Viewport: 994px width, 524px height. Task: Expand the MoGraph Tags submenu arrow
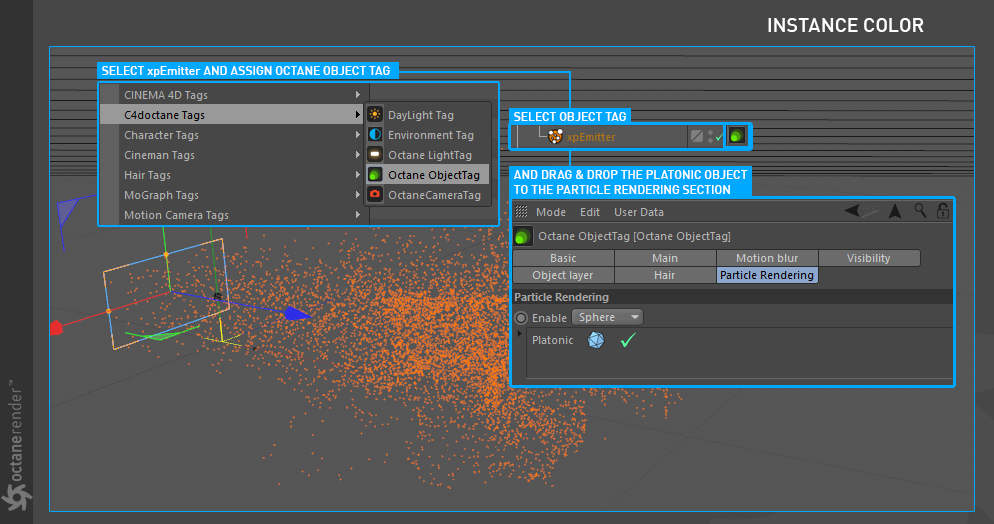pyautogui.click(x=358, y=195)
